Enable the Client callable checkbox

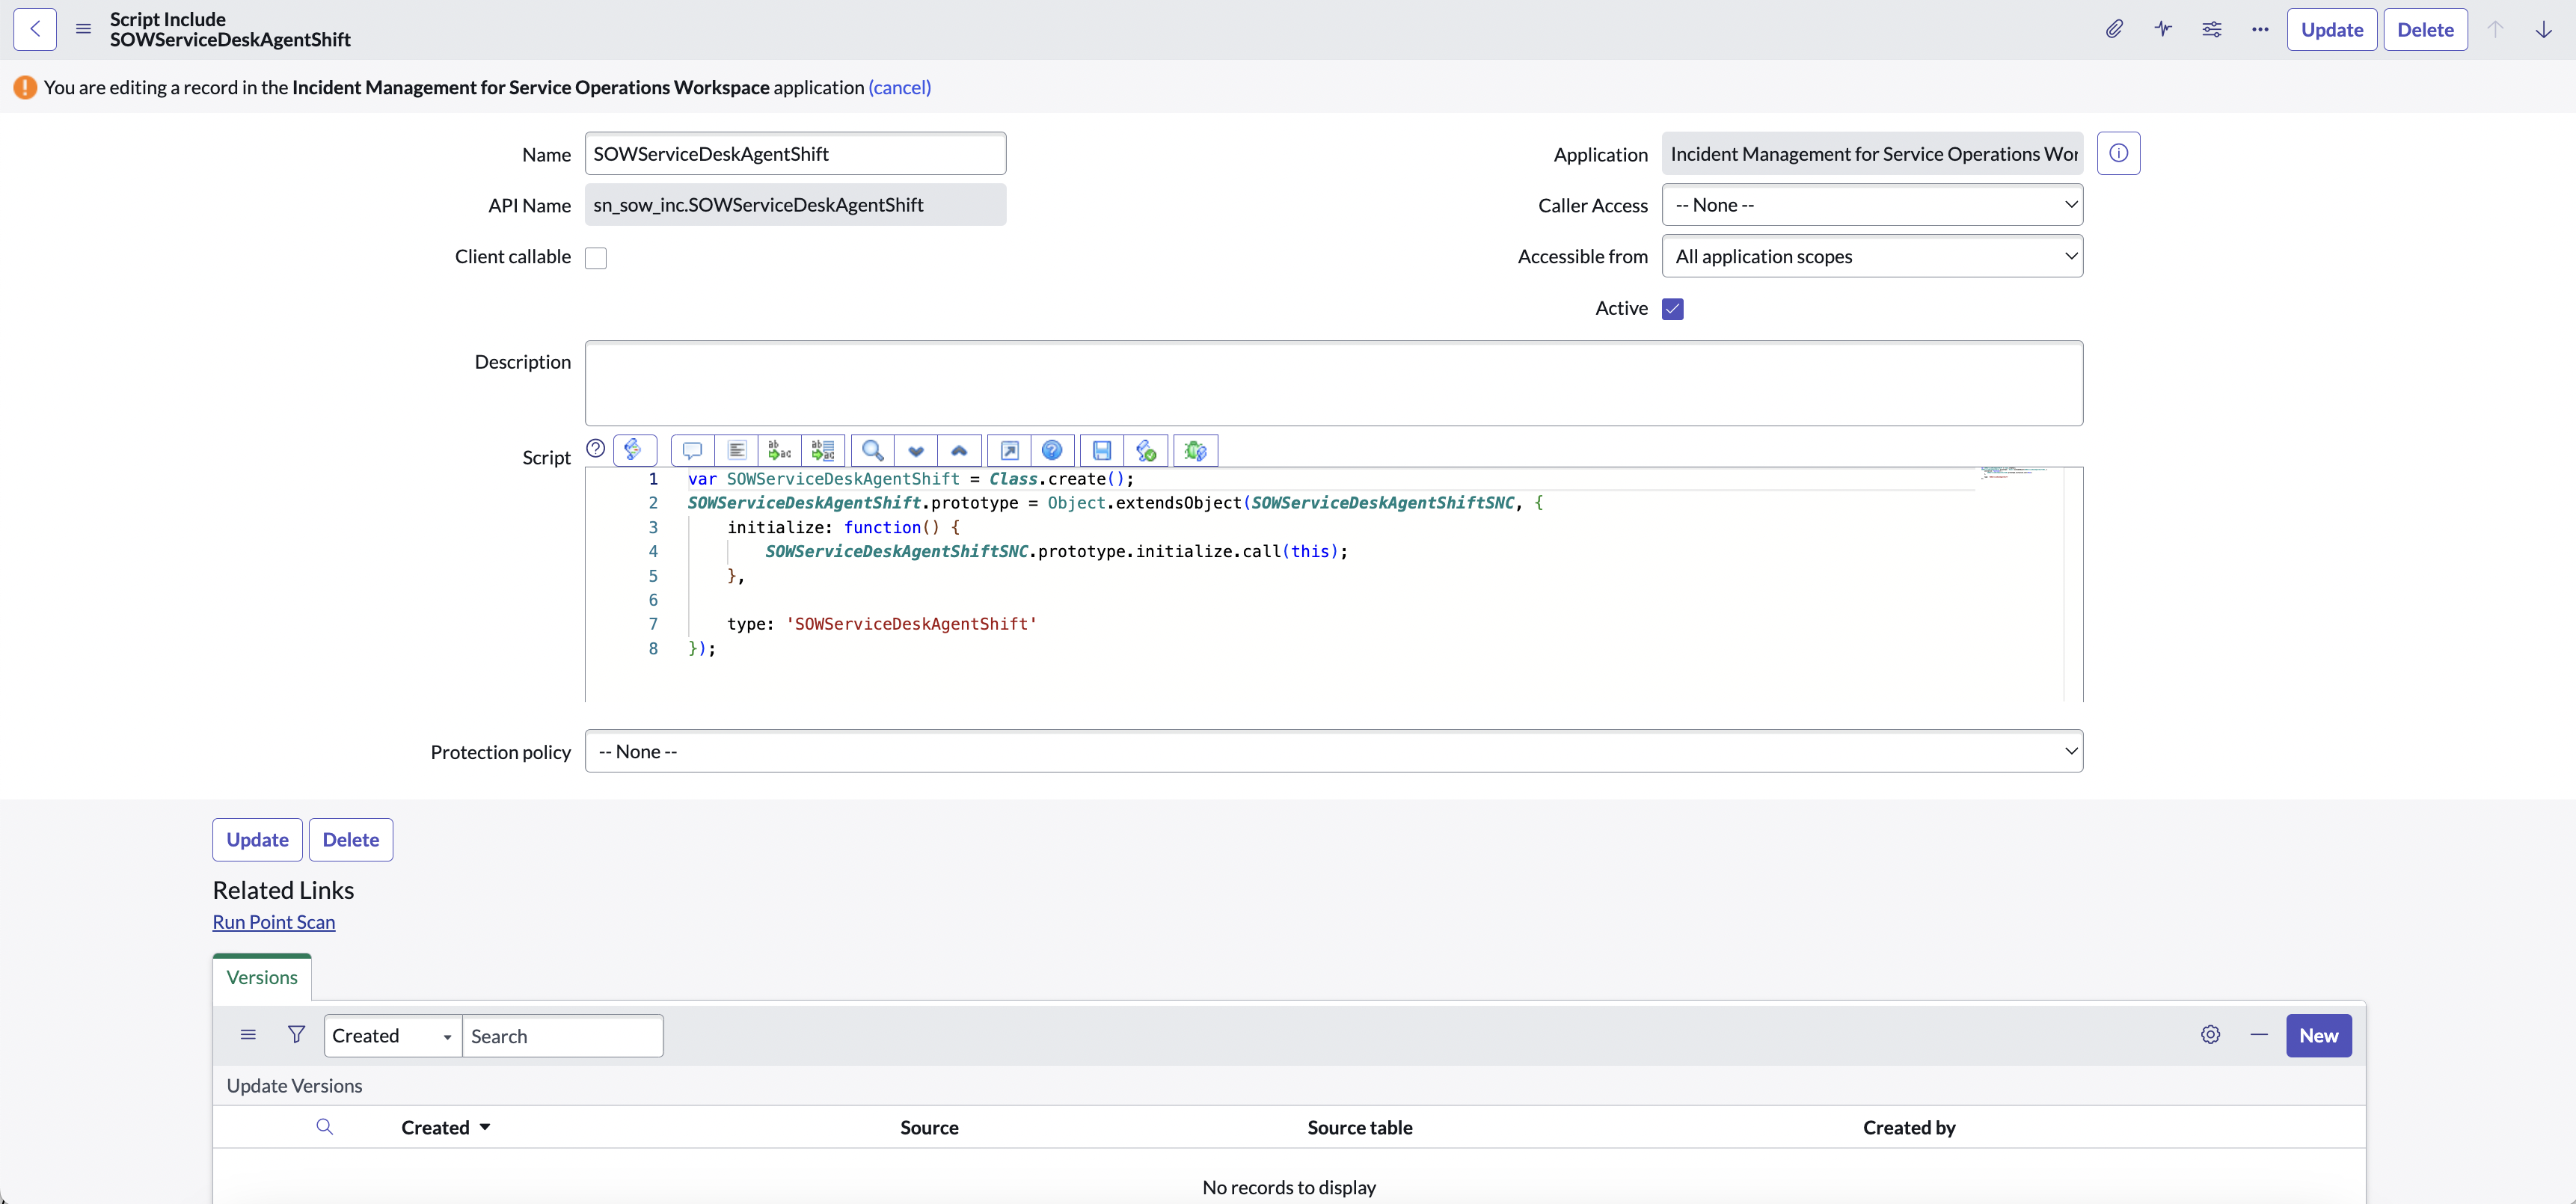click(x=596, y=258)
